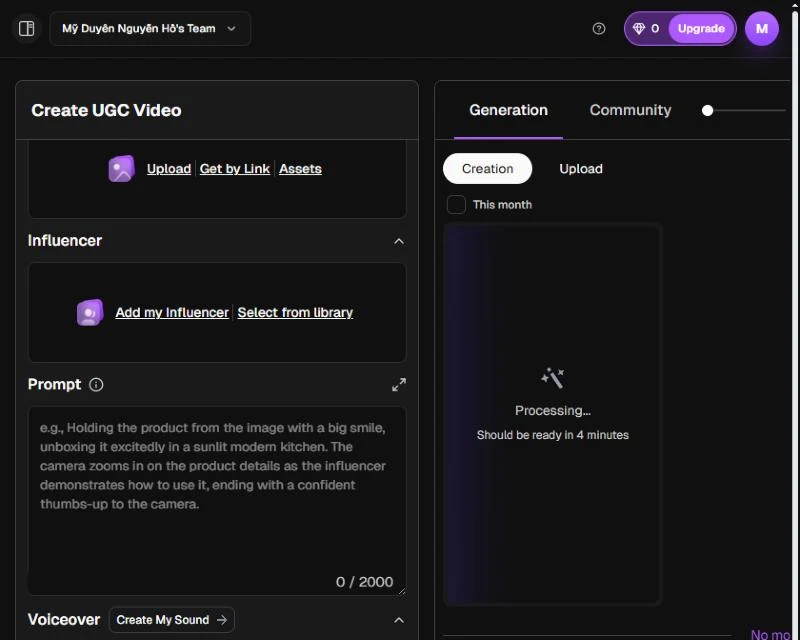The width and height of the screenshot is (800, 640).
Task: Click the purple image upload icon
Action: [x=121, y=168]
